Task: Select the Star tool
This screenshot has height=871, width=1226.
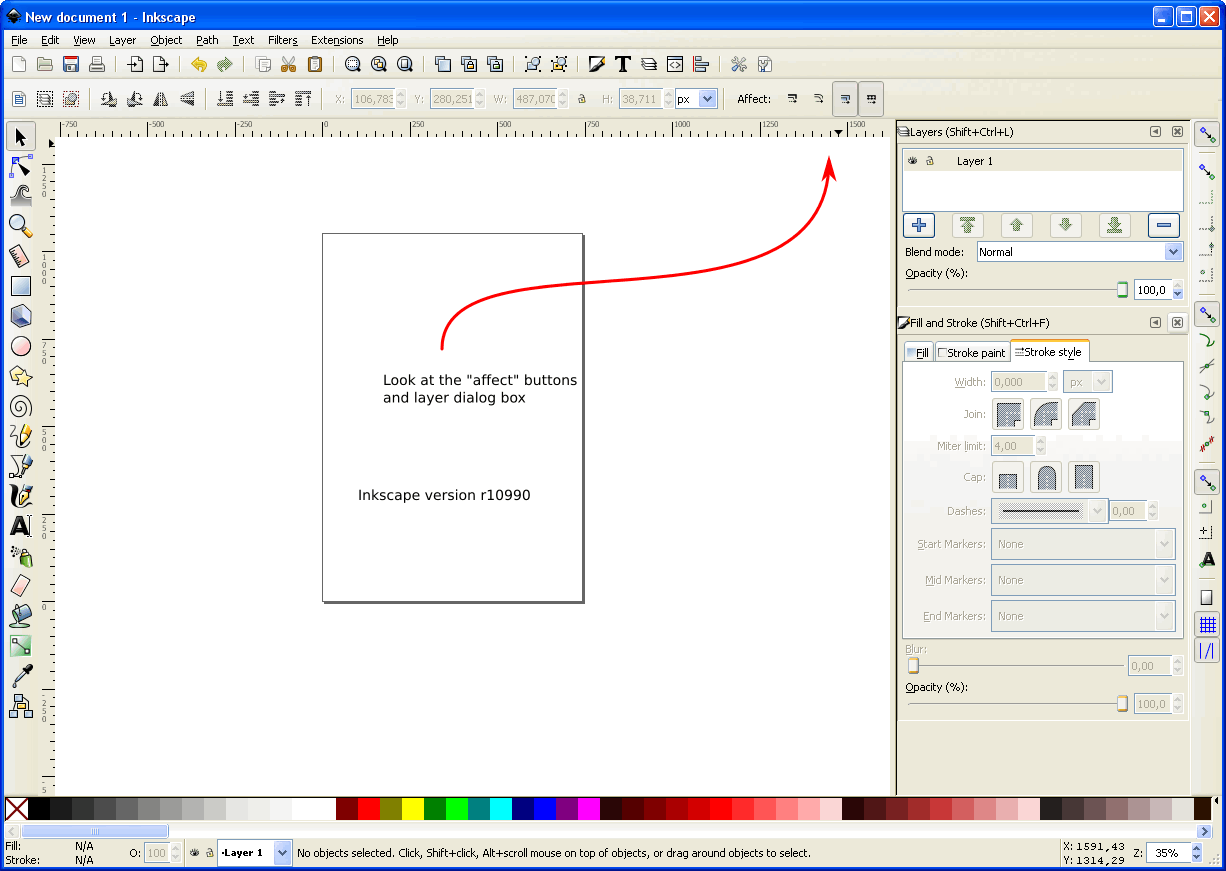Action: pos(20,376)
